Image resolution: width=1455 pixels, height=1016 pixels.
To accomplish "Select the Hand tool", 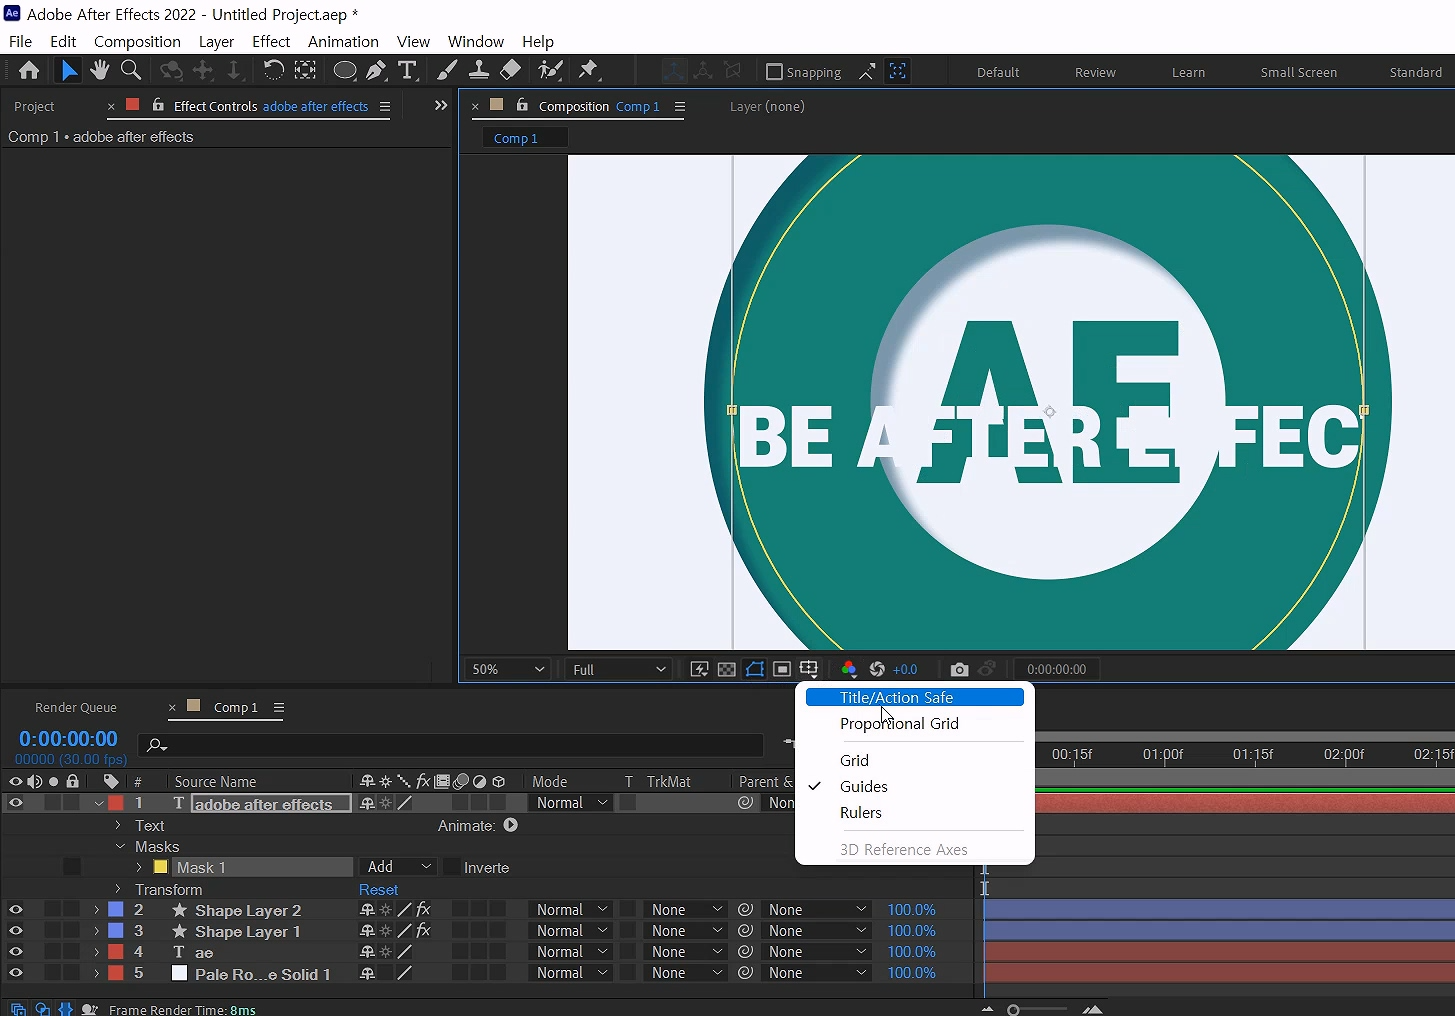I will click(99, 70).
